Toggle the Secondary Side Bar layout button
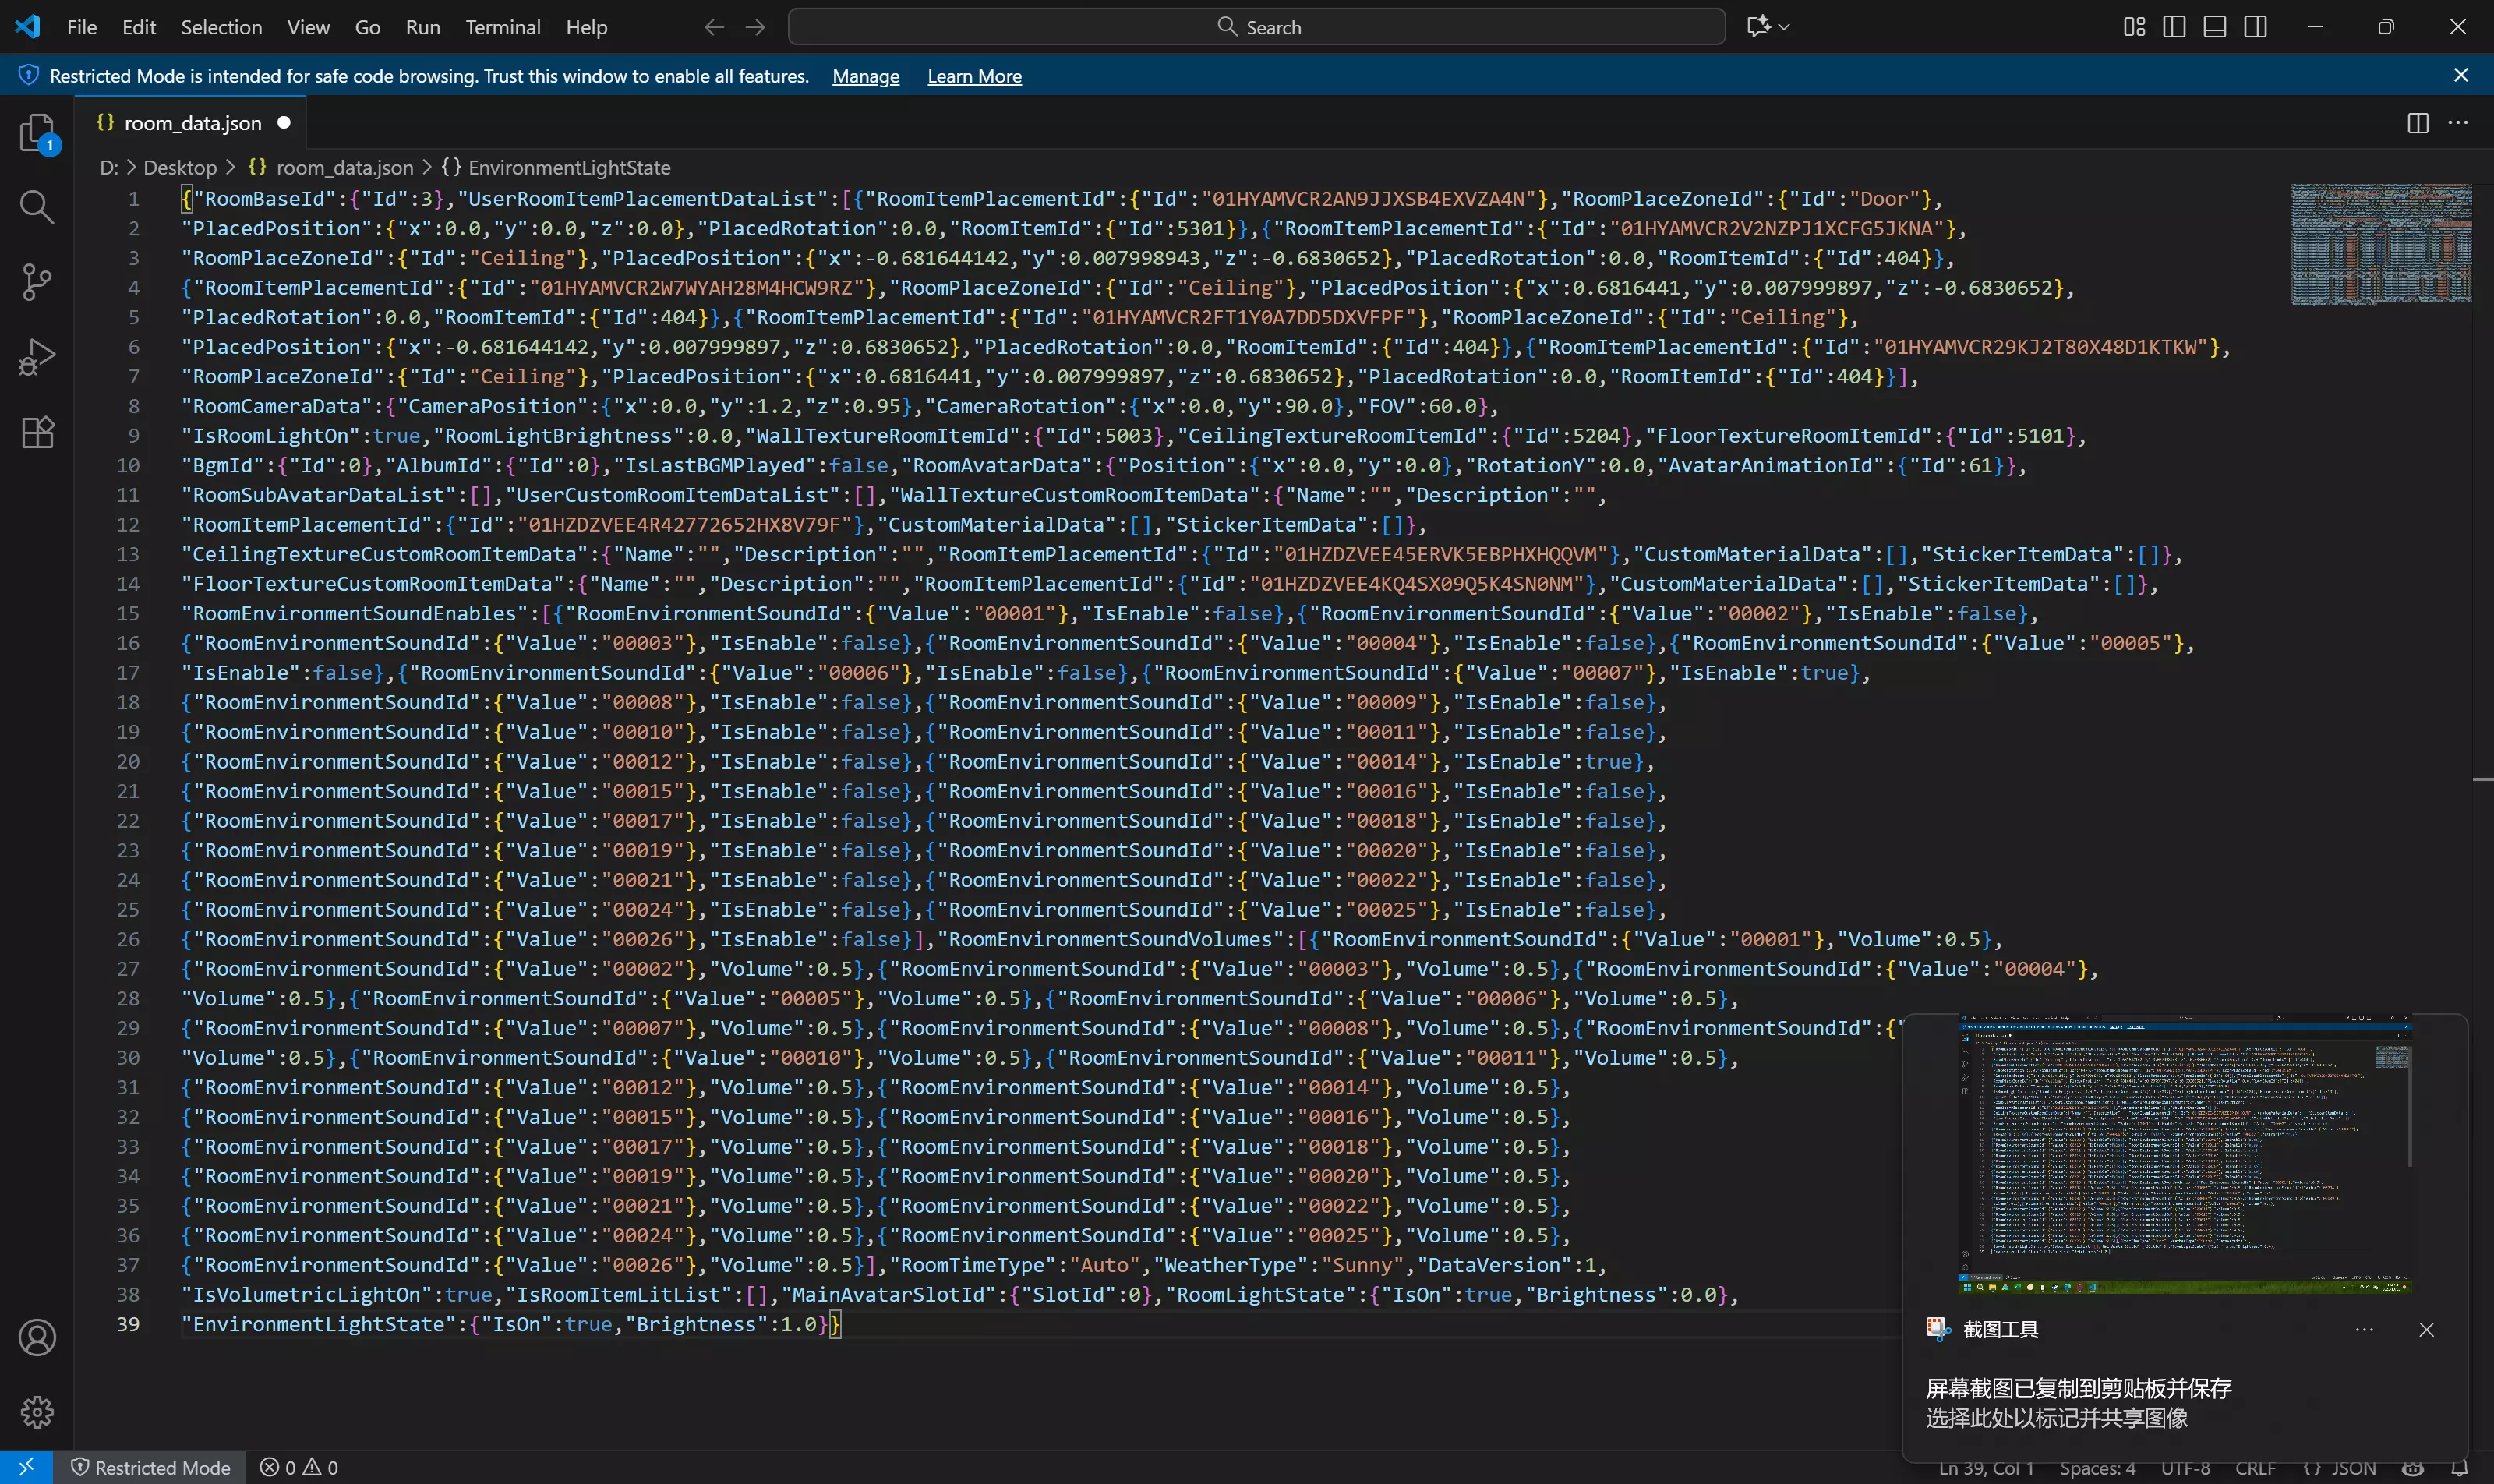Image resolution: width=2494 pixels, height=1484 pixels. pyautogui.click(x=2255, y=27)
